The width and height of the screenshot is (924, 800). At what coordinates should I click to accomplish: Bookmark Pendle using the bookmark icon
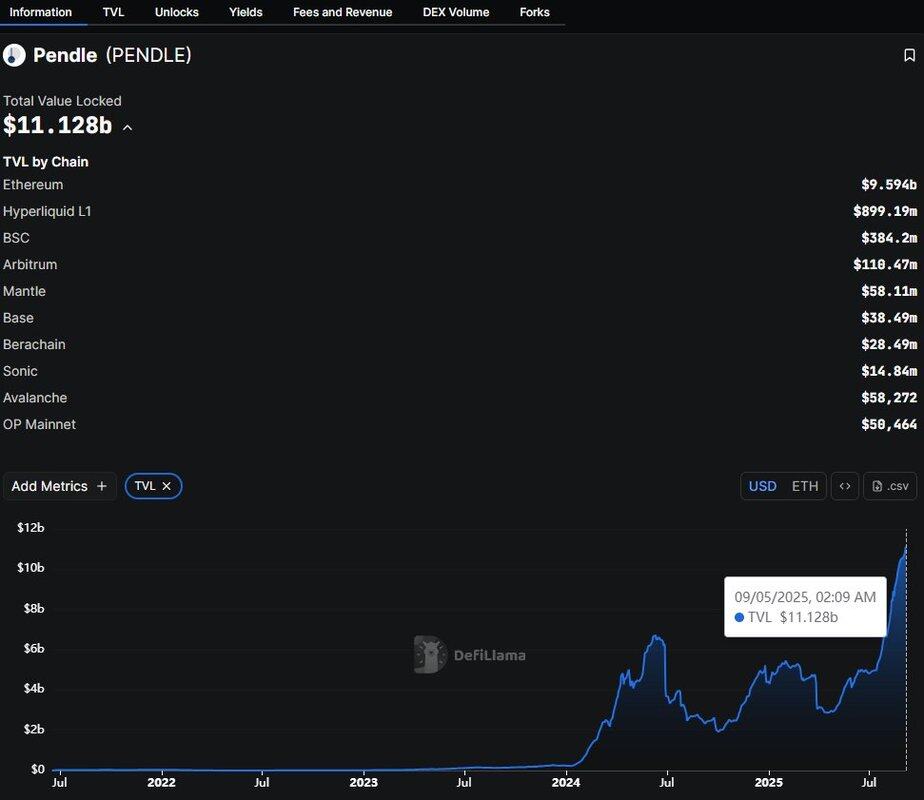pos(909,55)
